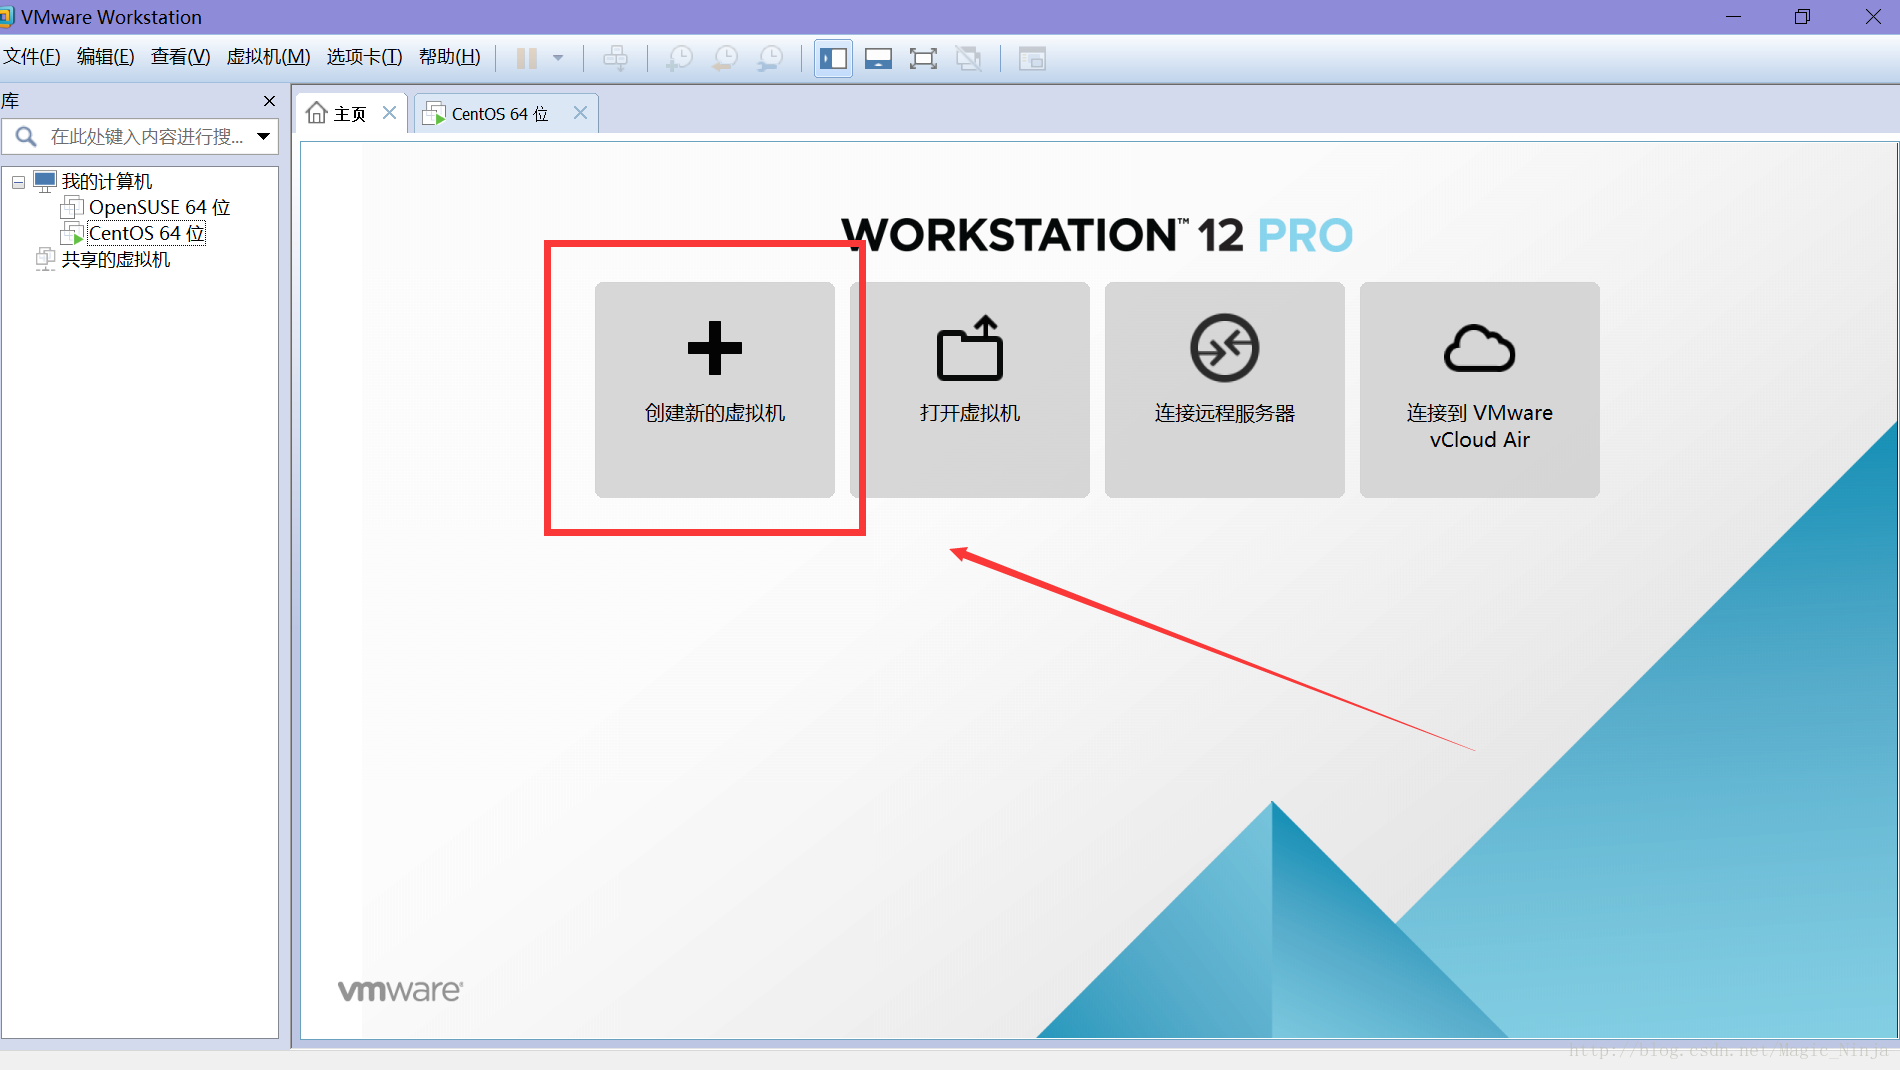The image size is (1900, 1070).
Task: Toggle the thumbnail bar view icon
Action: pyautogui.click(x=878, y=59)
